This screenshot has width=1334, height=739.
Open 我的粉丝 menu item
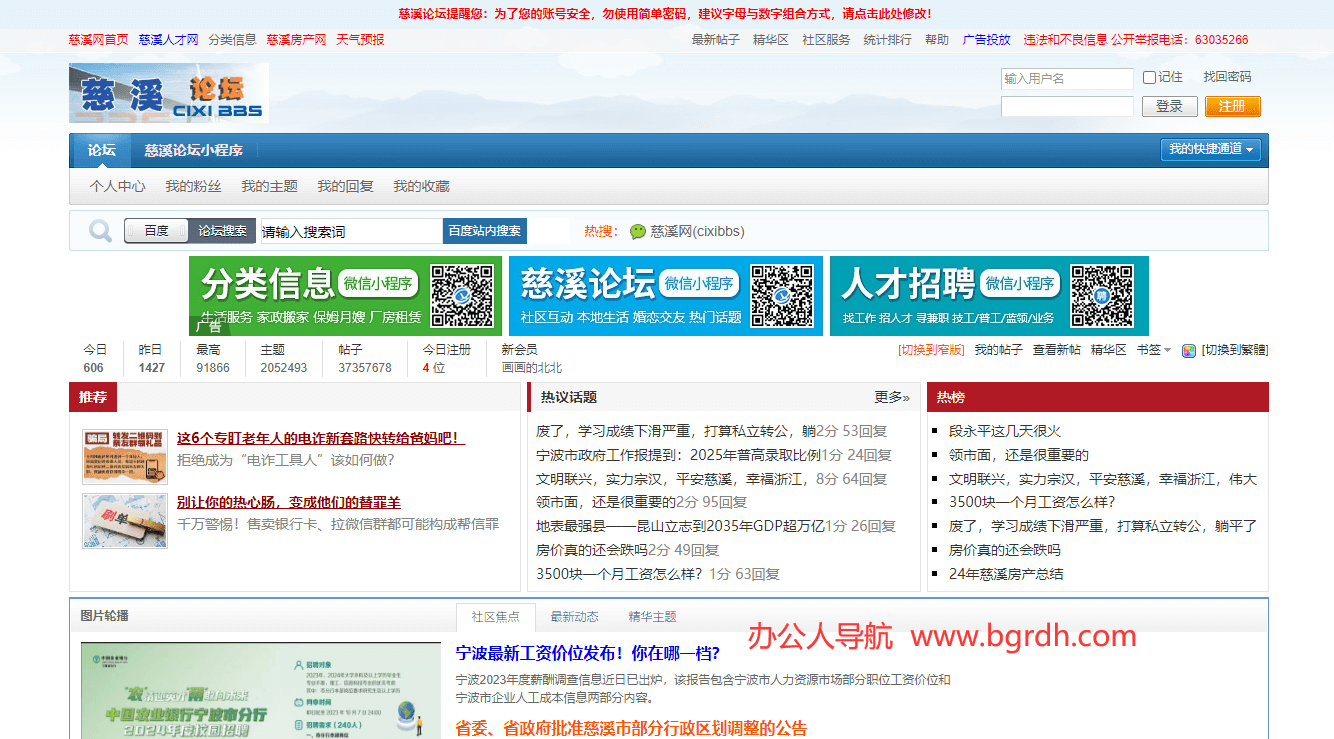coord(193,186)
